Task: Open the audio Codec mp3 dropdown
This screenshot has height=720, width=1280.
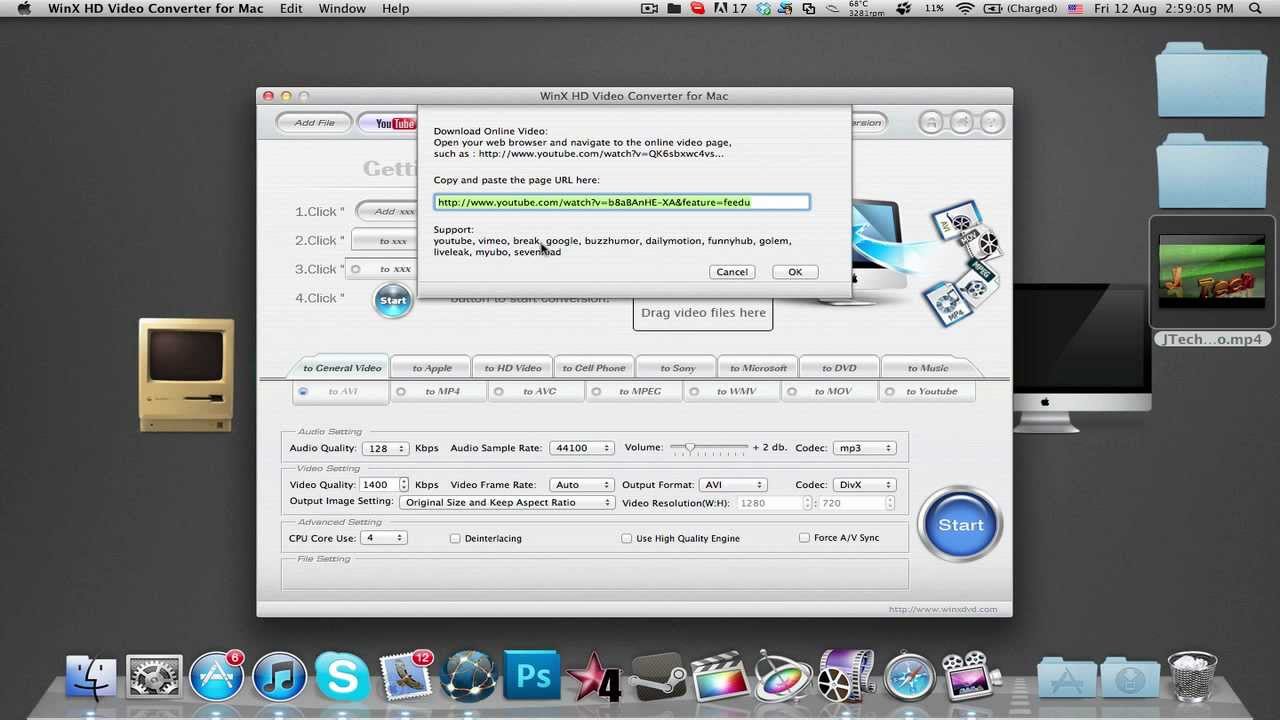Action: pos(865,448)
